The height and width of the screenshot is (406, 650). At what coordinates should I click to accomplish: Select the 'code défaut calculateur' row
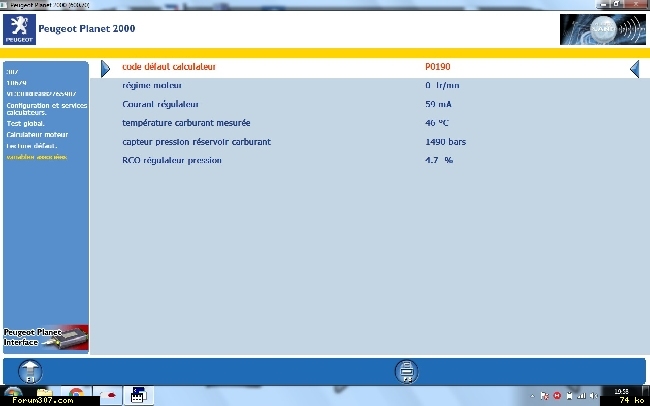(370, 67)
